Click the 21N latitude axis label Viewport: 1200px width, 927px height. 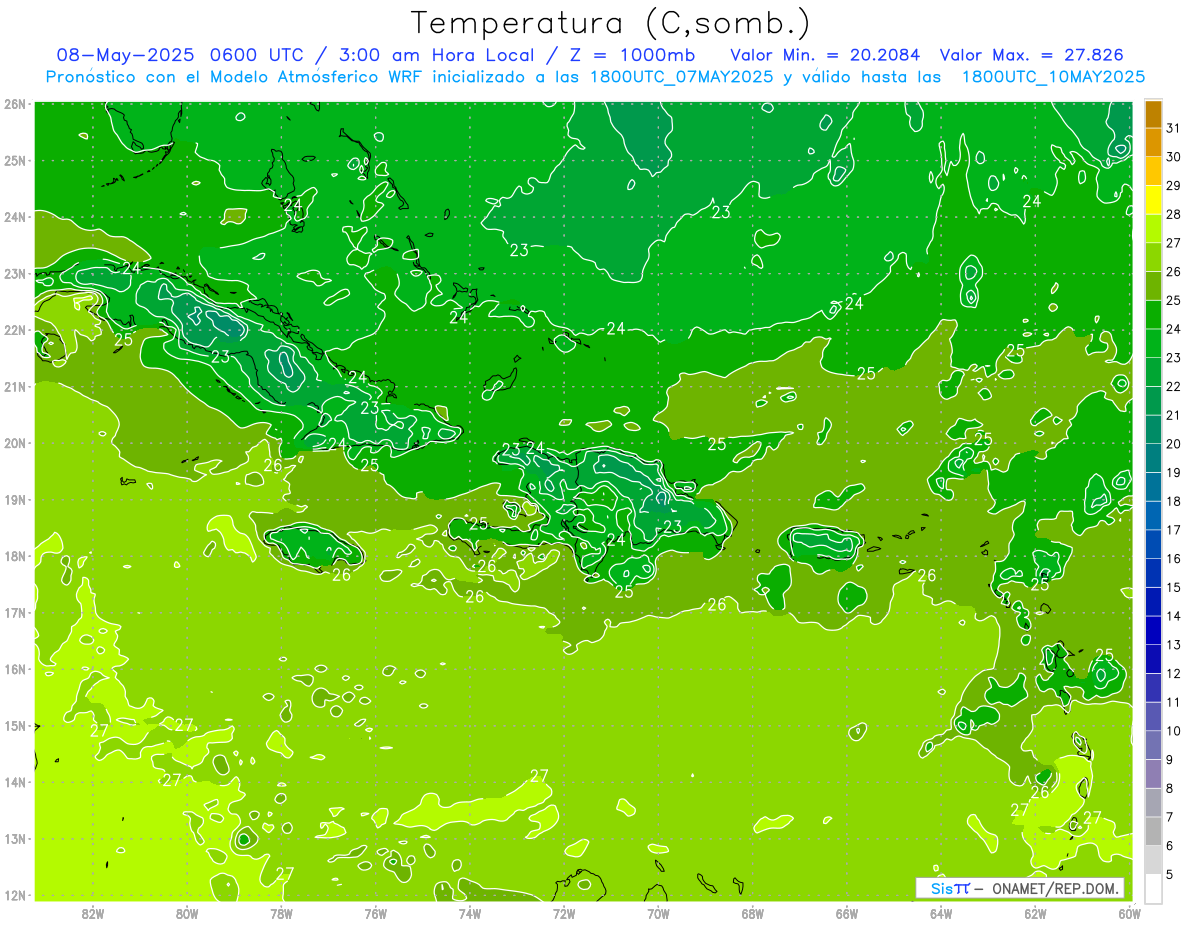(14, 386)
